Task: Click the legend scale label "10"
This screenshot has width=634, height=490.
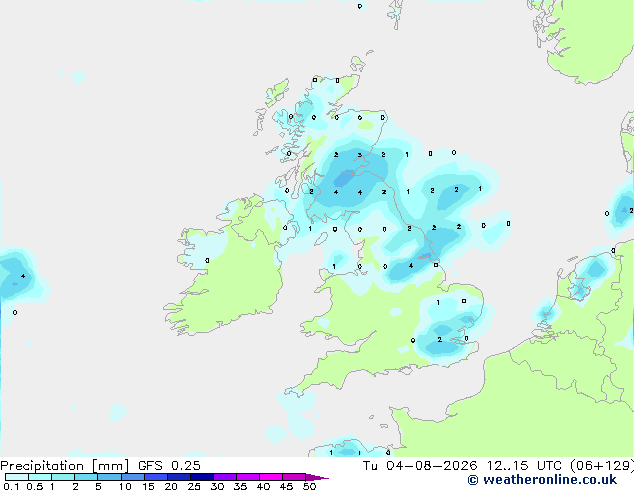Action: [125, 486]
